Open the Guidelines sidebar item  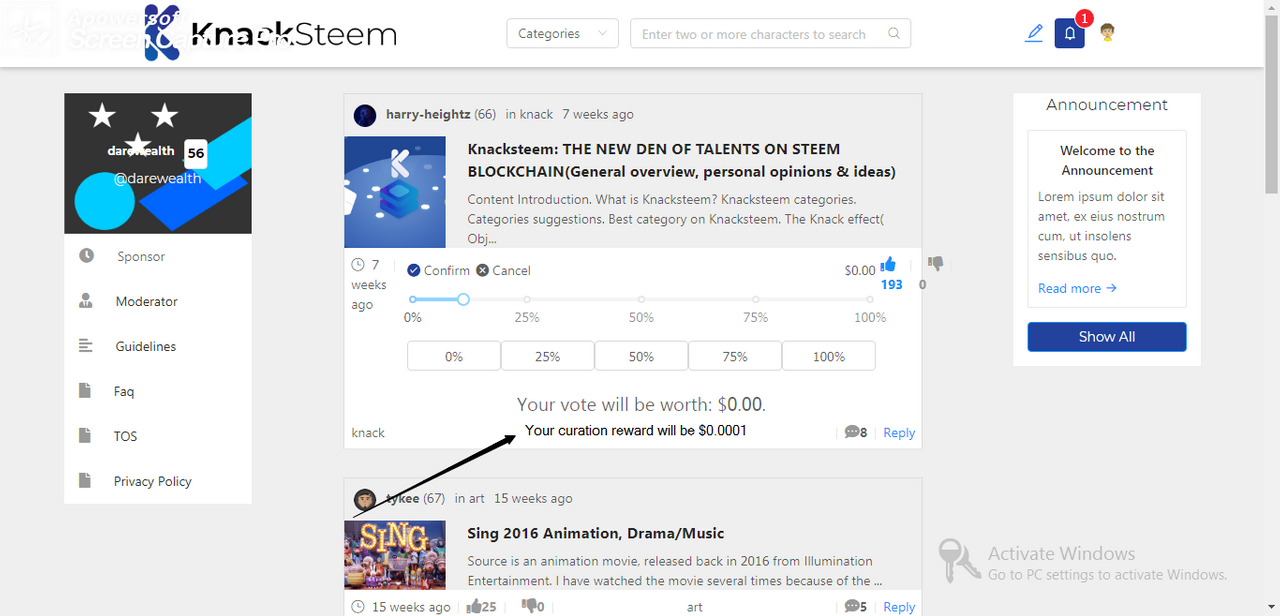[145, 346]
